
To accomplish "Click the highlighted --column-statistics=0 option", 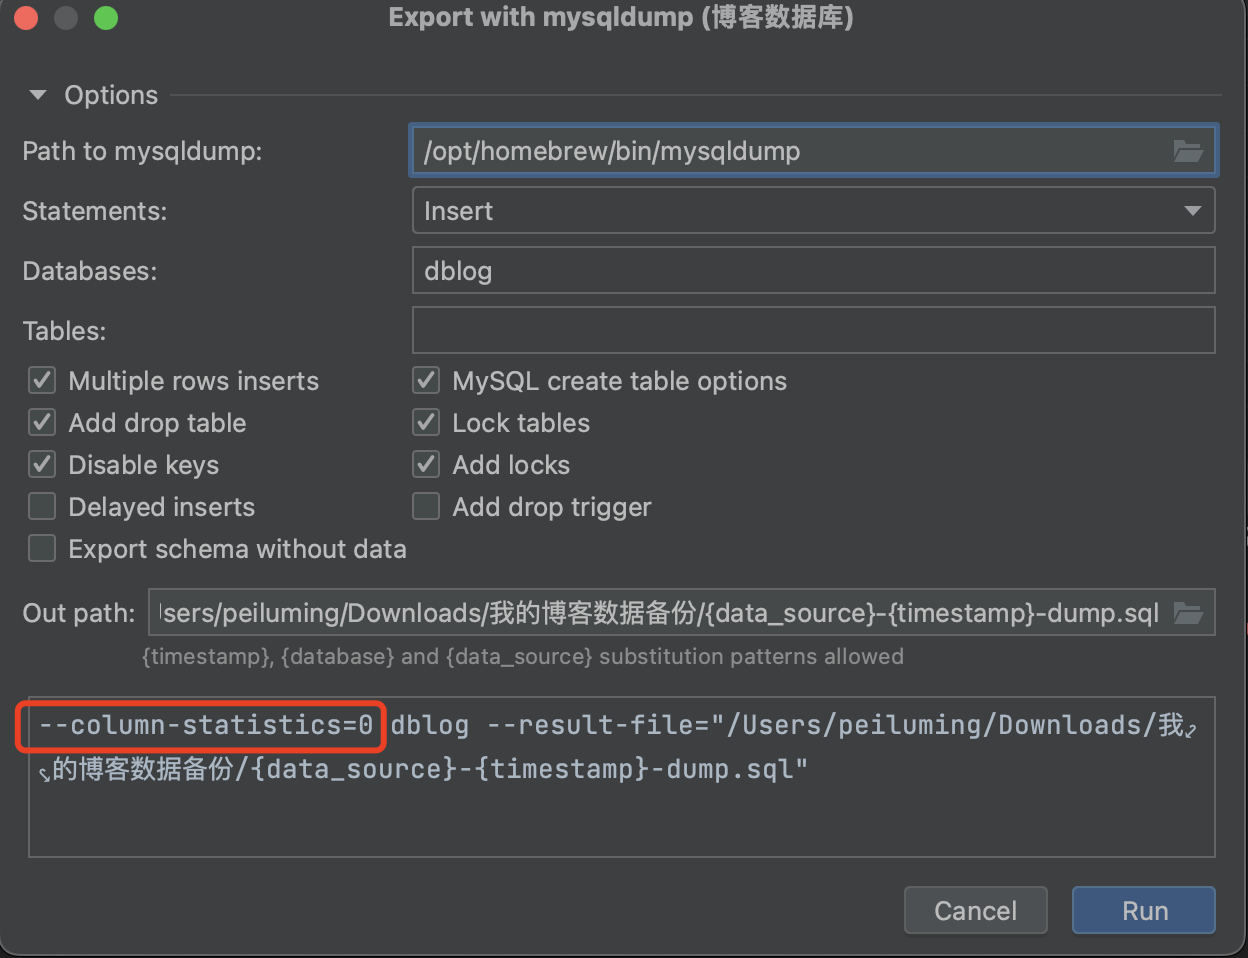I will pyautogui.click(x=201, y=726).
